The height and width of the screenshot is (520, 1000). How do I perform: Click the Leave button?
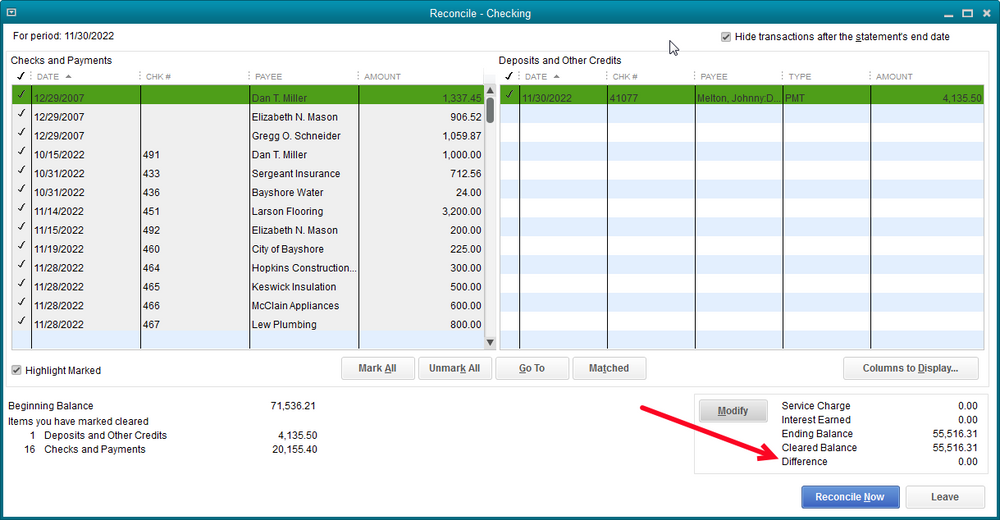tap(945, 497)
